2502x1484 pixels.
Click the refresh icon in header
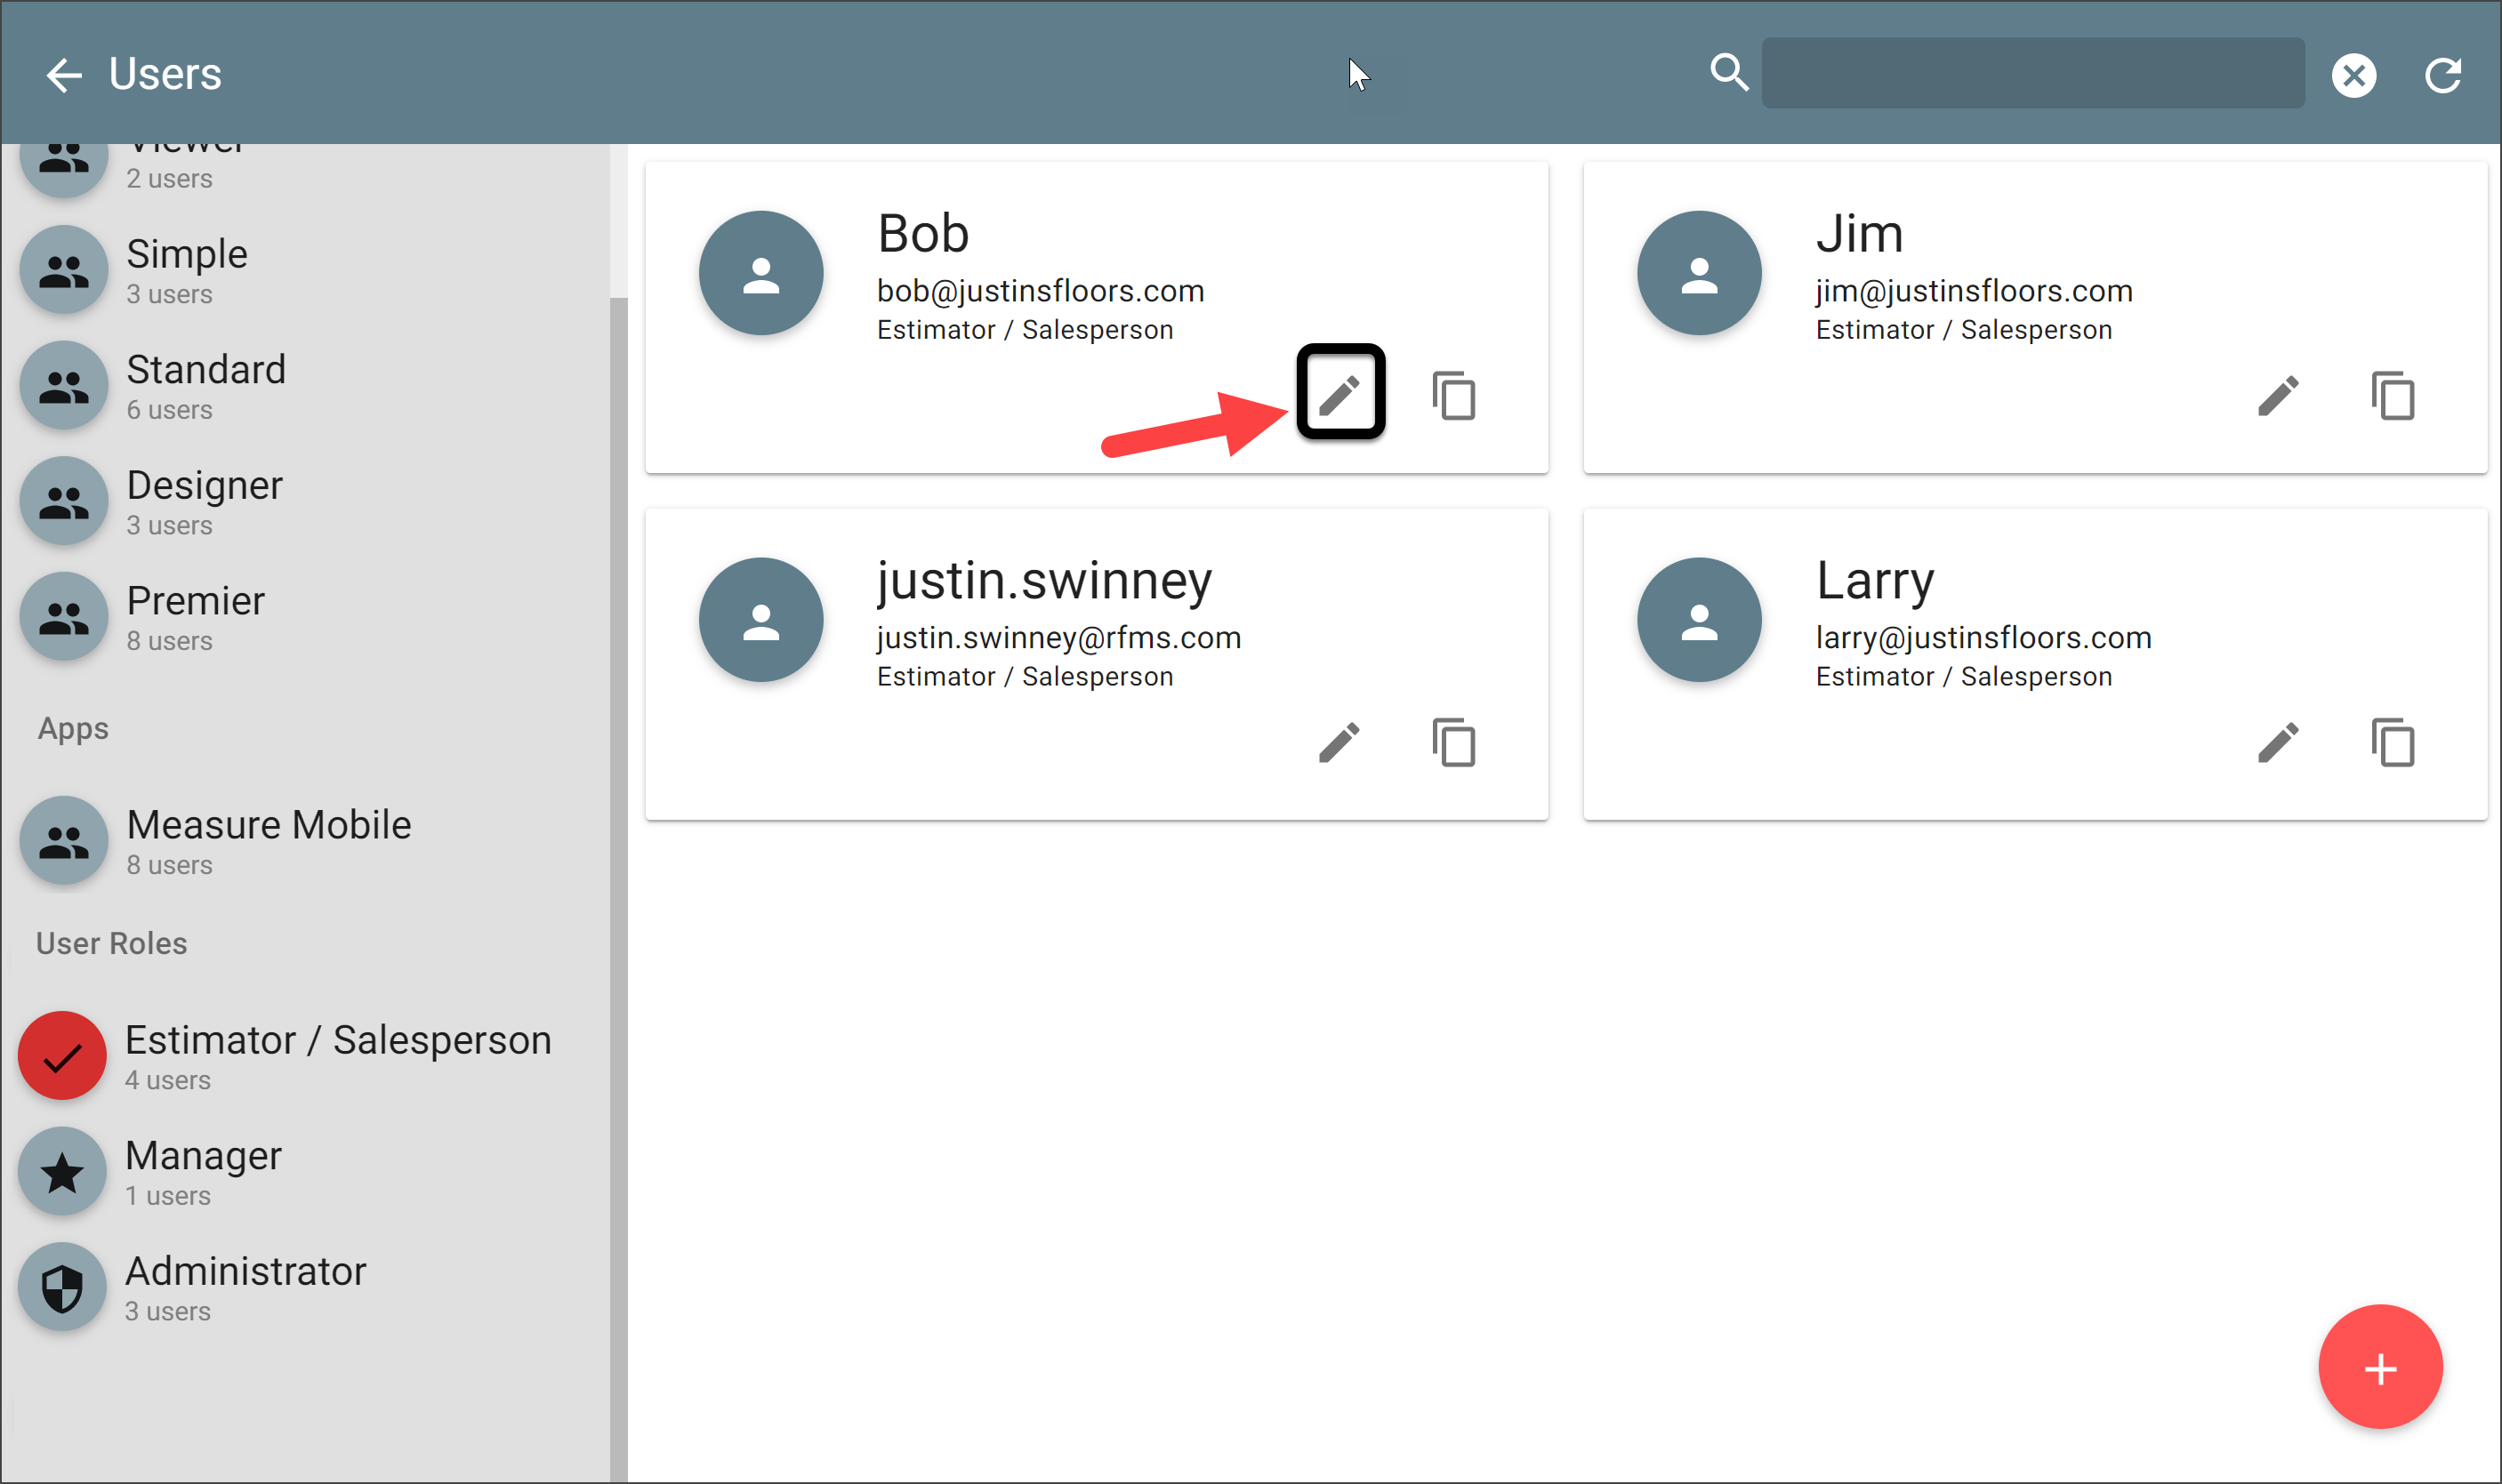click(2442, 75)
